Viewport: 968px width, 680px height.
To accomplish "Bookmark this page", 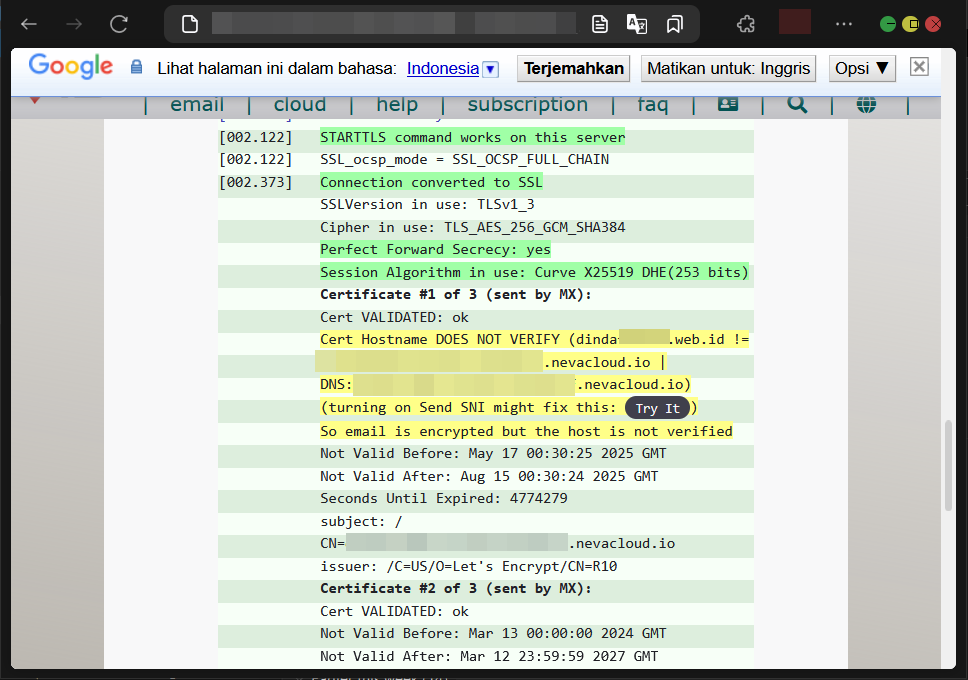I will (x=675, y=24).
